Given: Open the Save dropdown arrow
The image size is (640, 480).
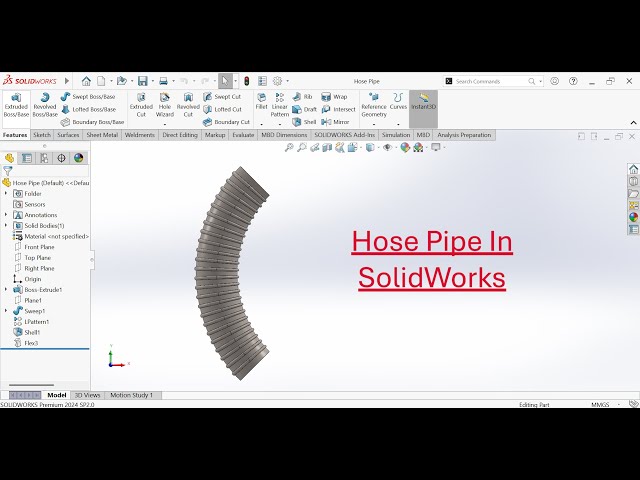Looking at the screenshot, I should 153,81.
